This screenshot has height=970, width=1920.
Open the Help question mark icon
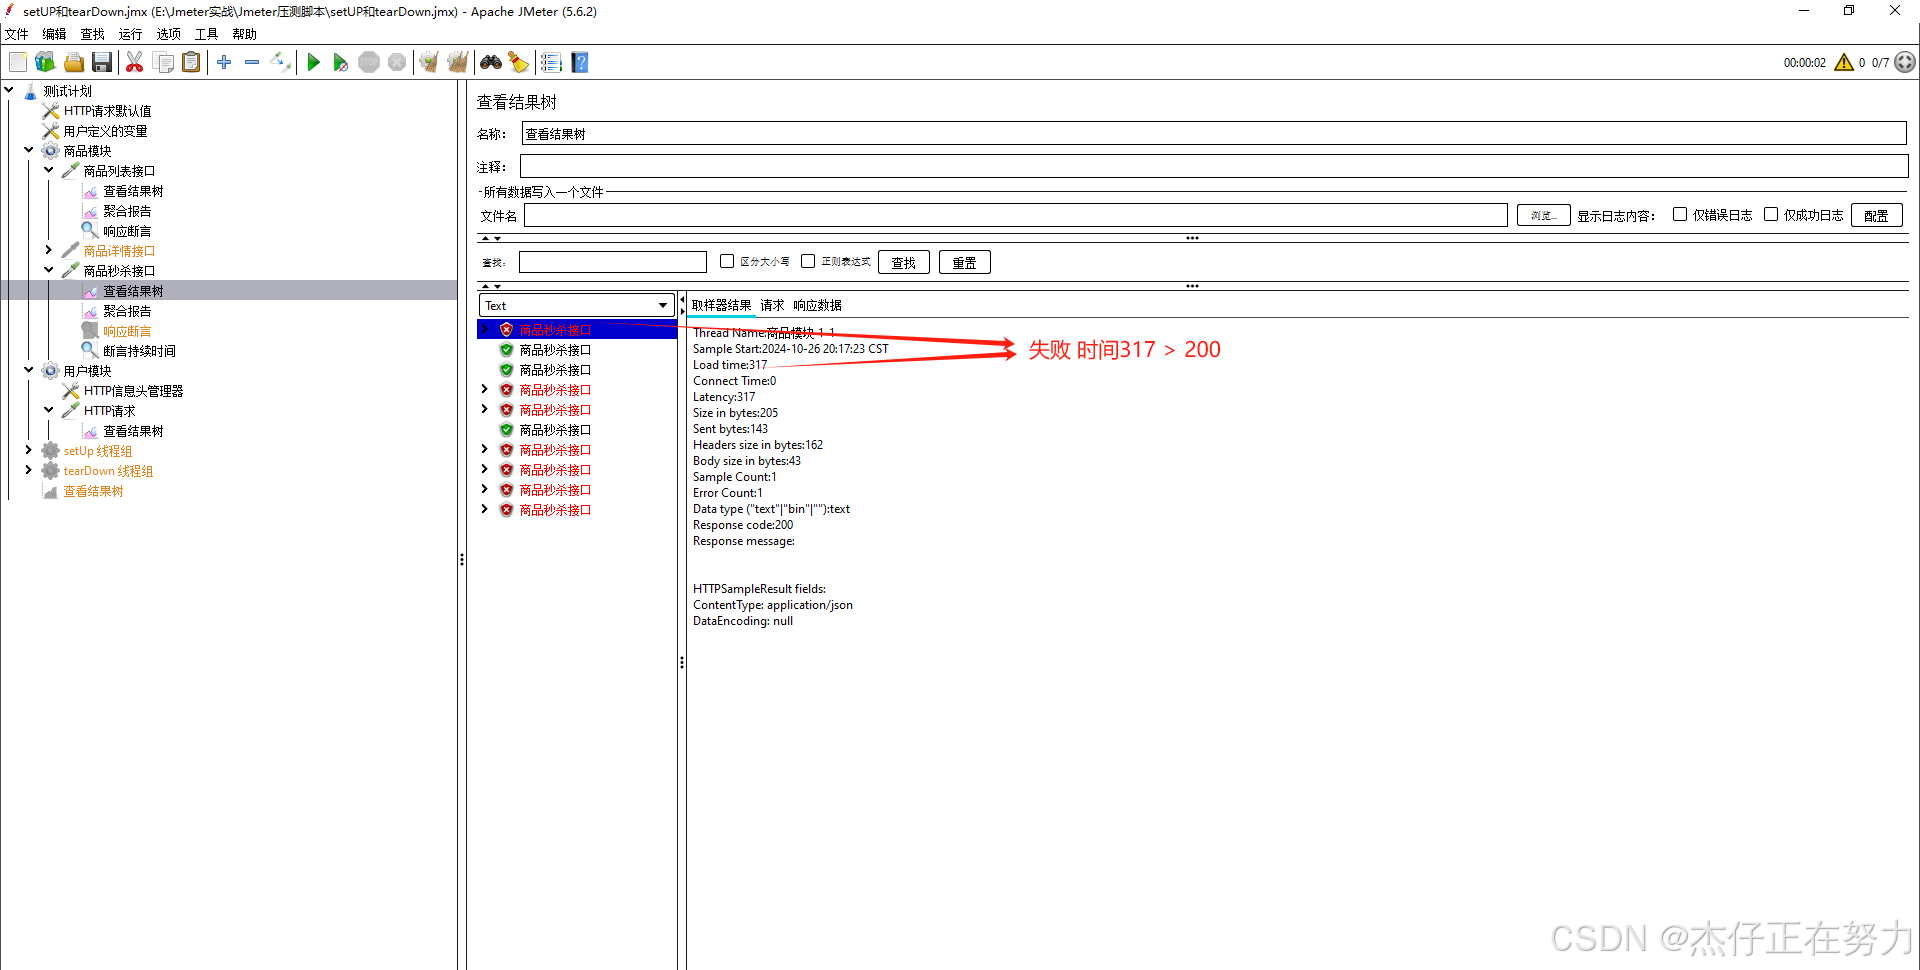point(580,62)
